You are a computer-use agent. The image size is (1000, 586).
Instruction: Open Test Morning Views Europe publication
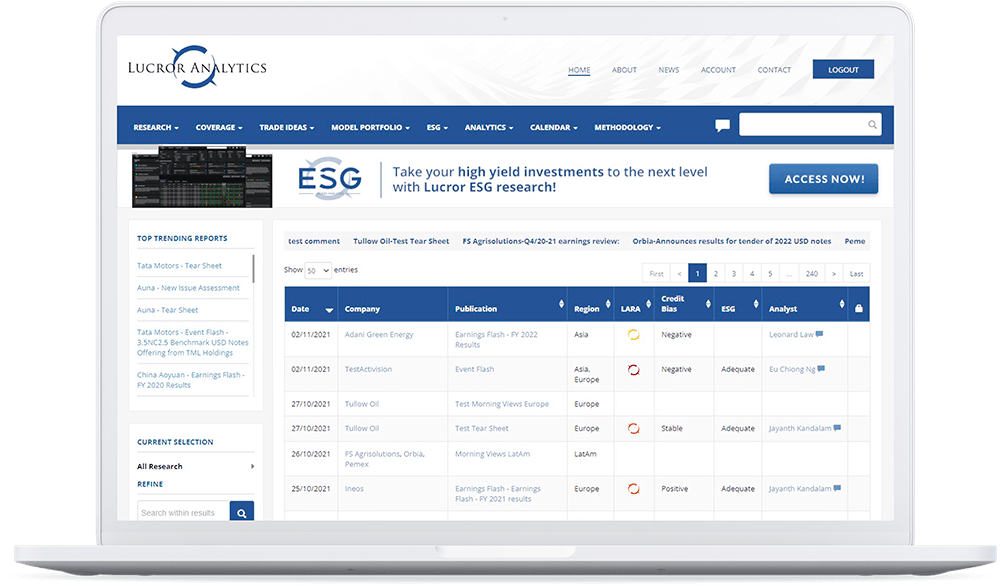(x=502, y=404)
